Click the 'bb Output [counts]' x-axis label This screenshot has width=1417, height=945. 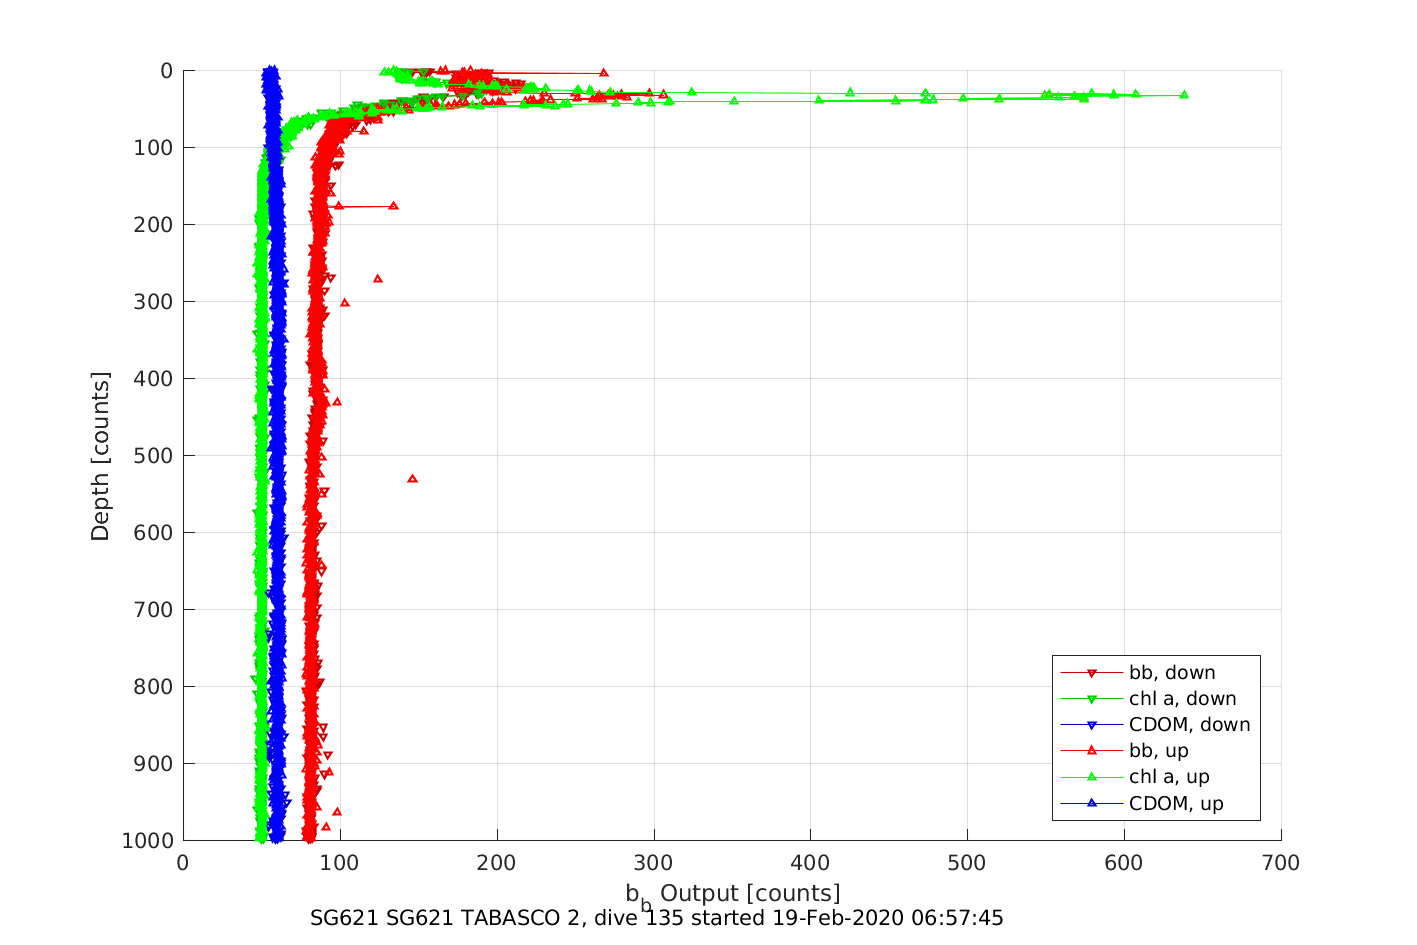733,895
